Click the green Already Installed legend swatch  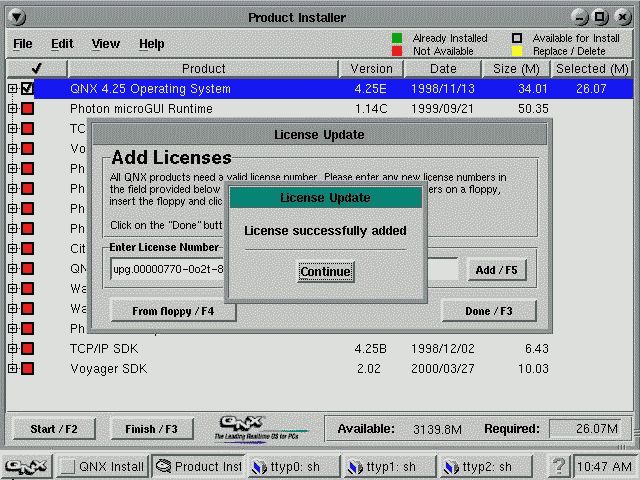[x=397, y=38]
